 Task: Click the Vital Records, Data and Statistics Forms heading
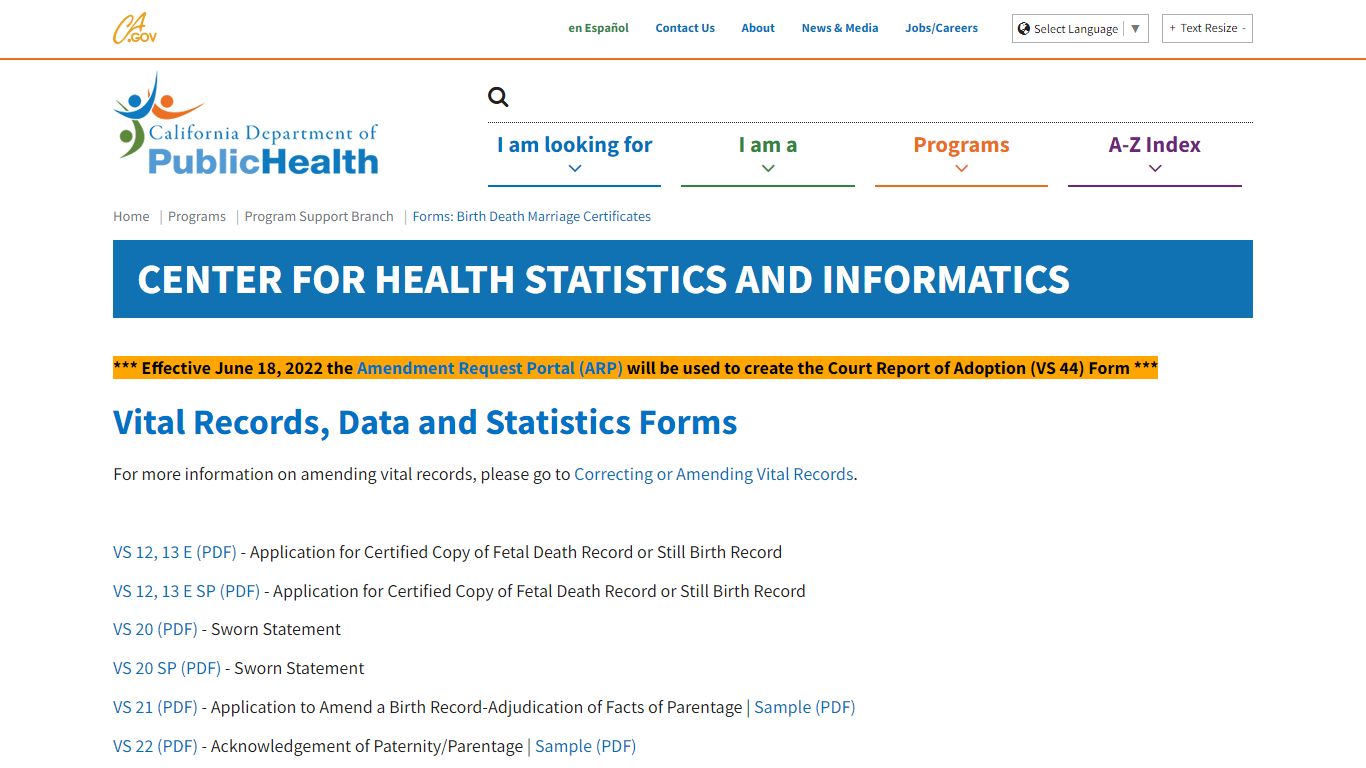click(425, 422)
